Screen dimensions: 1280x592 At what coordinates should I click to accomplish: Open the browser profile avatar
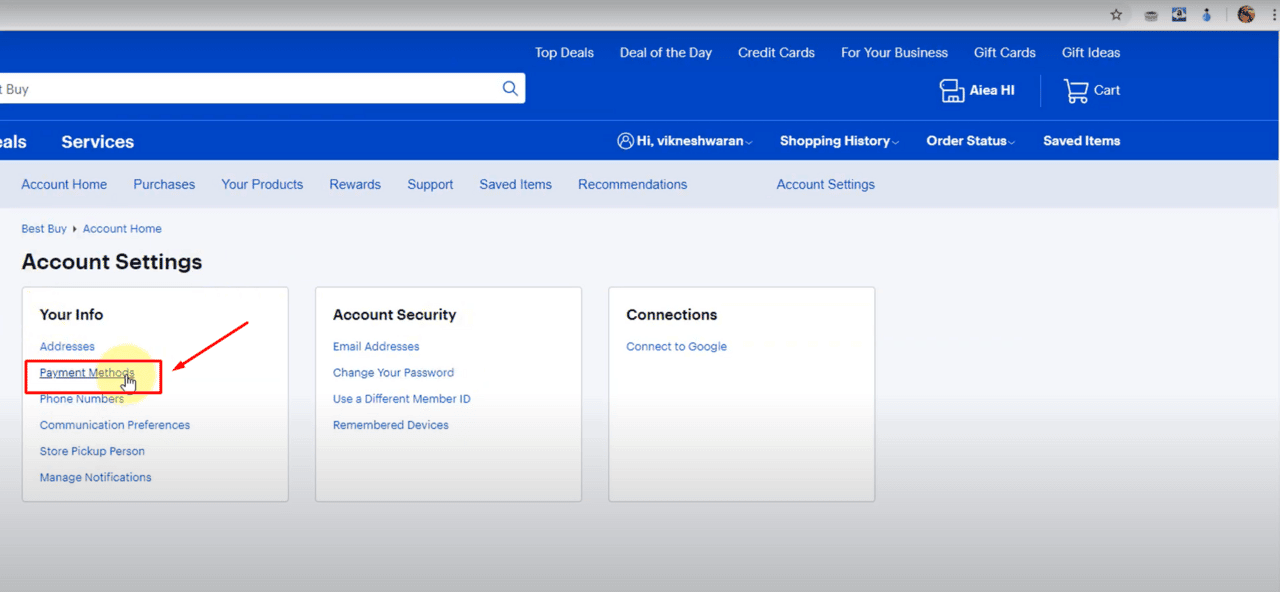[x=1246, y=15]
